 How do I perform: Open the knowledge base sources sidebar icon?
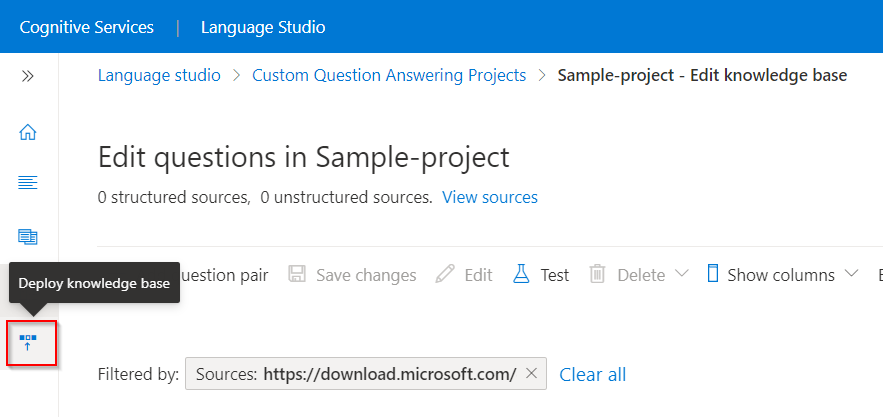pyautogui.click(x=28, y=236)
